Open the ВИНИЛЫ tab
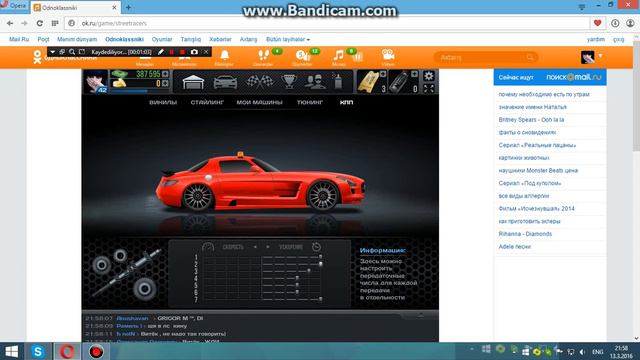640x360 pixels. pos(163,102)
